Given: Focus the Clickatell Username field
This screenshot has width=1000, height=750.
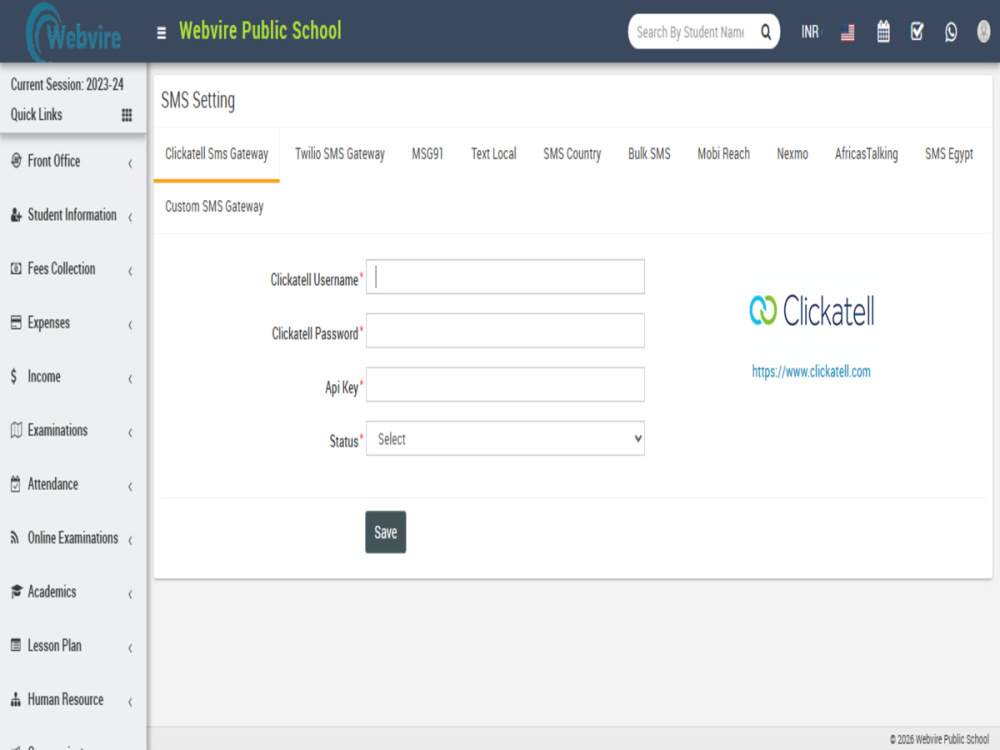Looking at the screenshot, I should pos(505,277).
